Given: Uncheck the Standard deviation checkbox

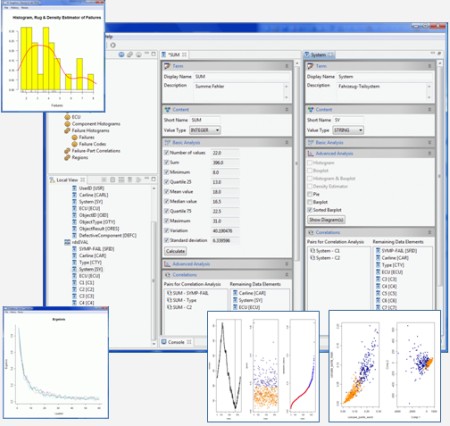Looking at the screenshot, I should (x=166, y=240).
